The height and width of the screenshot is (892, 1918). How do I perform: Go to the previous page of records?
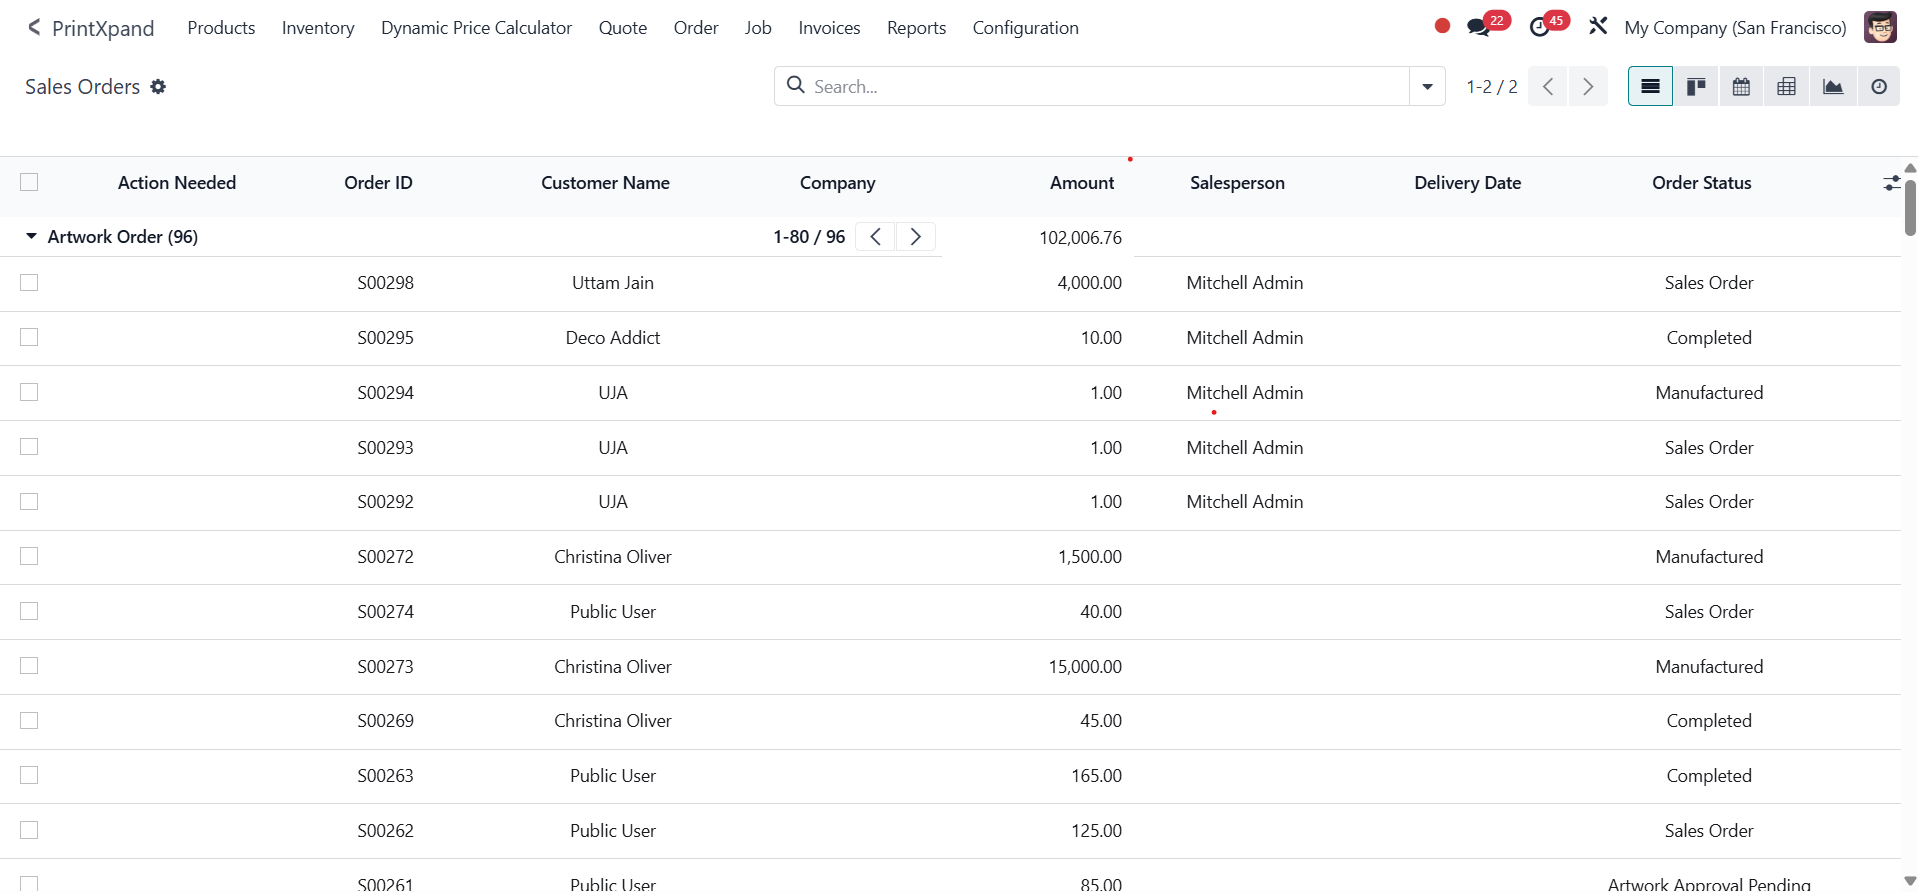pyautogui.click(x=1548, y=87)
